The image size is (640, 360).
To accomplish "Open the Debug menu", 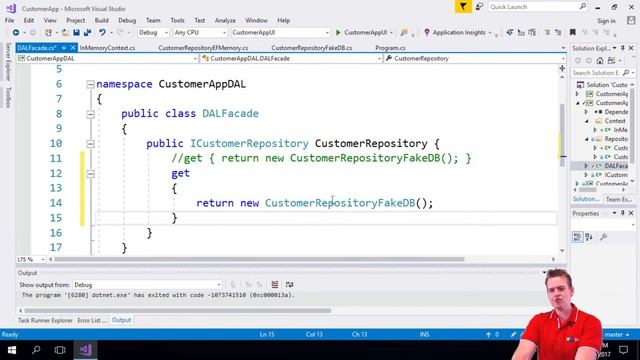I will coord(127,20).
